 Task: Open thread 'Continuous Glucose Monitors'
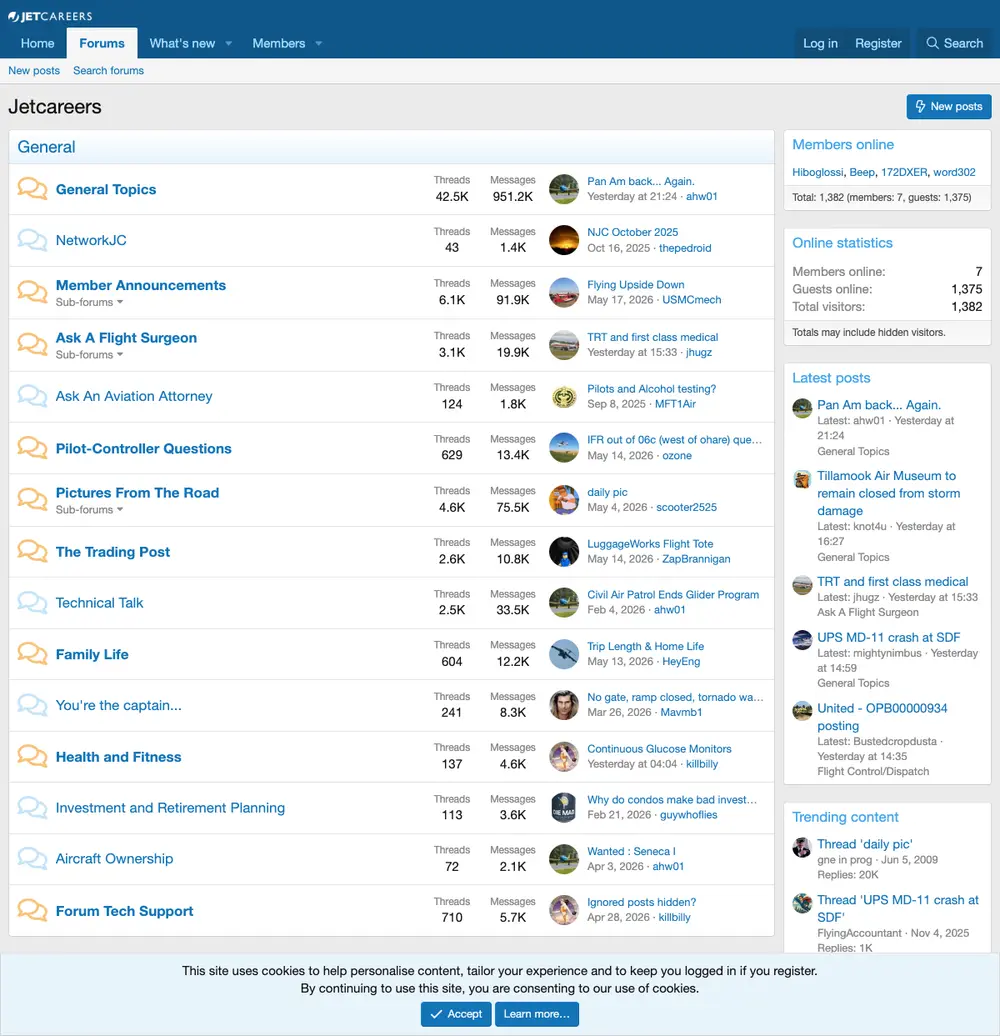tap(659, 749)
